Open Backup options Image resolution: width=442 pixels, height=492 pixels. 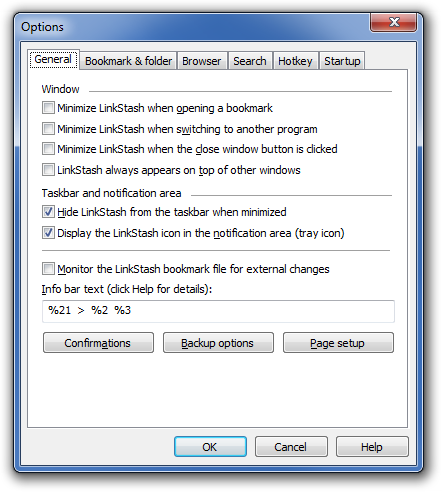click(x=218, y=343)
